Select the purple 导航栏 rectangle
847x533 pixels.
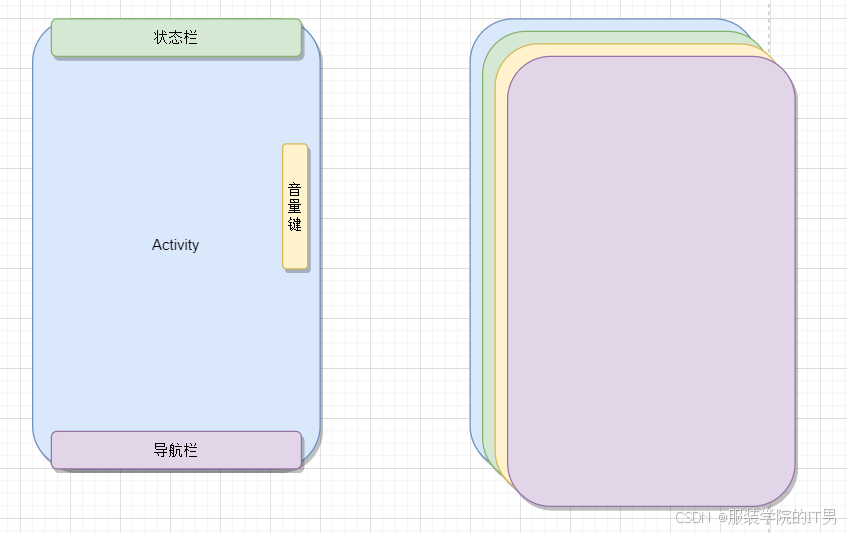click(x=176, y=450)
